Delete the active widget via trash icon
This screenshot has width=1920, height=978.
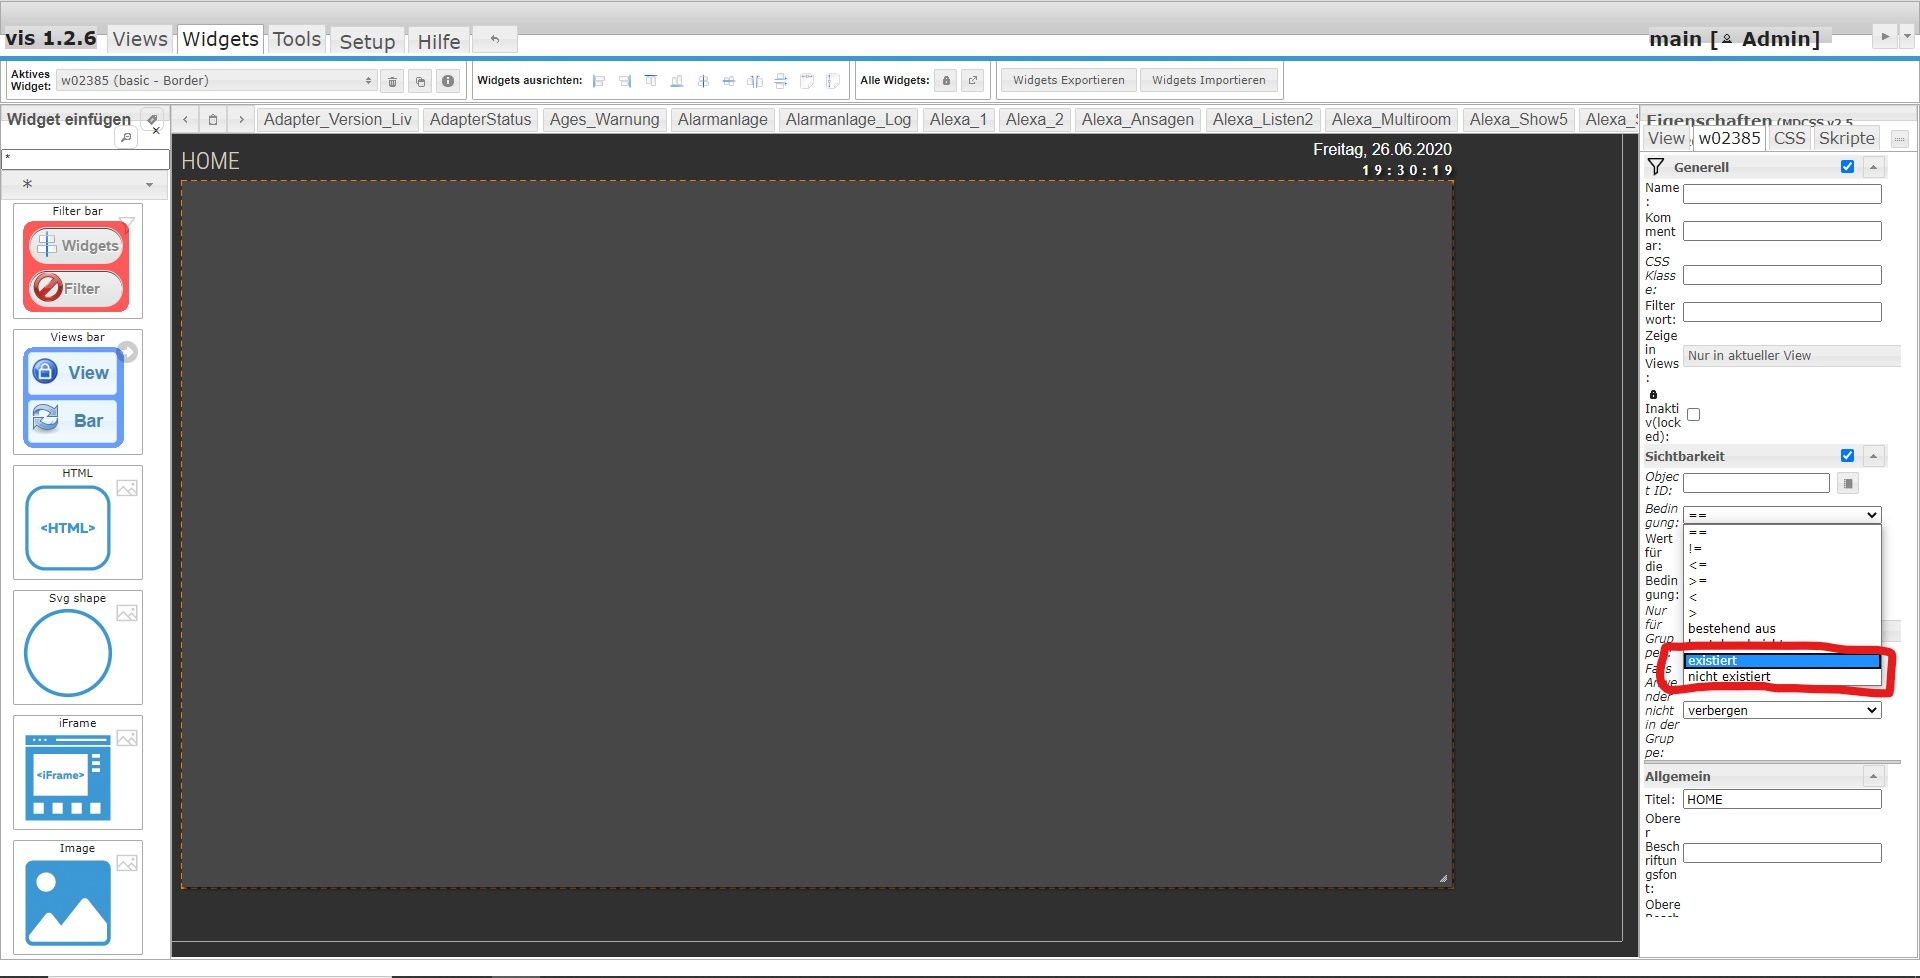pos(392,81)
